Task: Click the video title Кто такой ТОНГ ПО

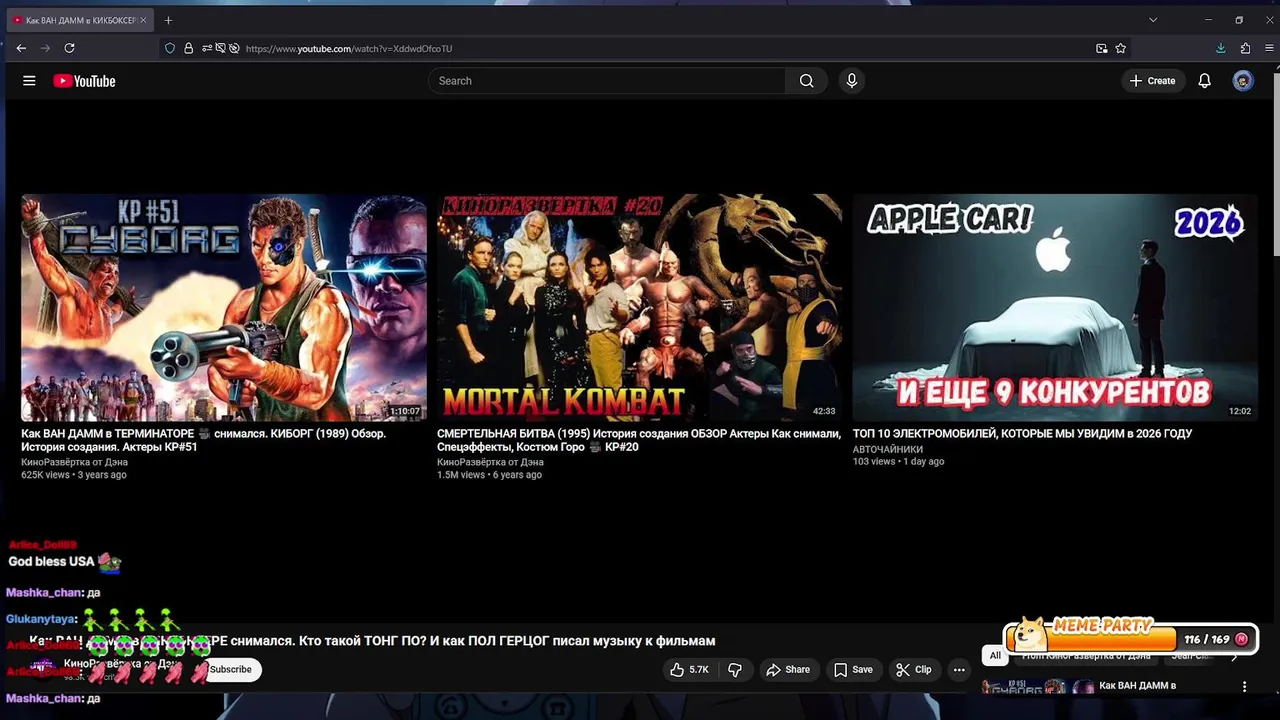Action: (x=372, y=641)
